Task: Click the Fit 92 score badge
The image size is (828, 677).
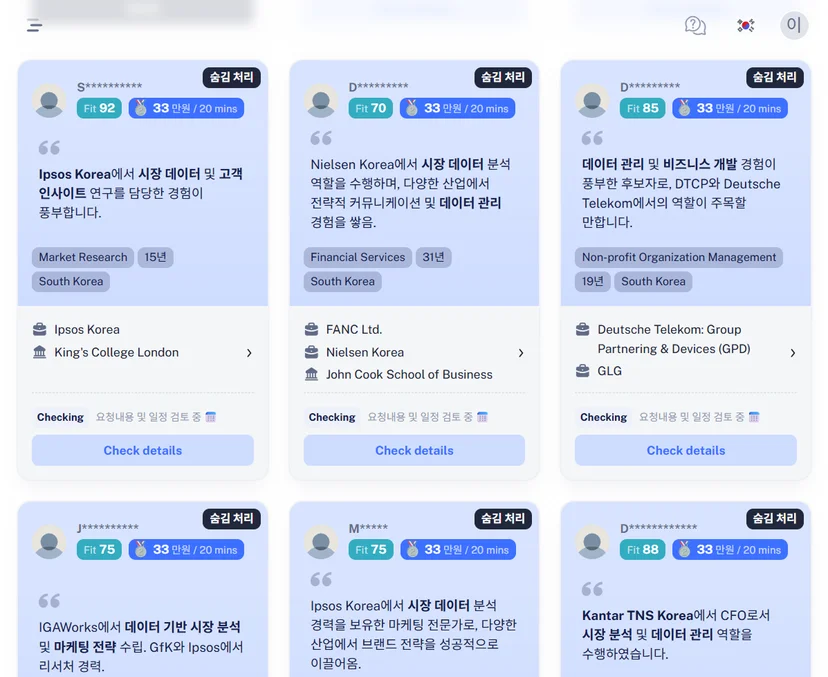Action: pos(99,108)
